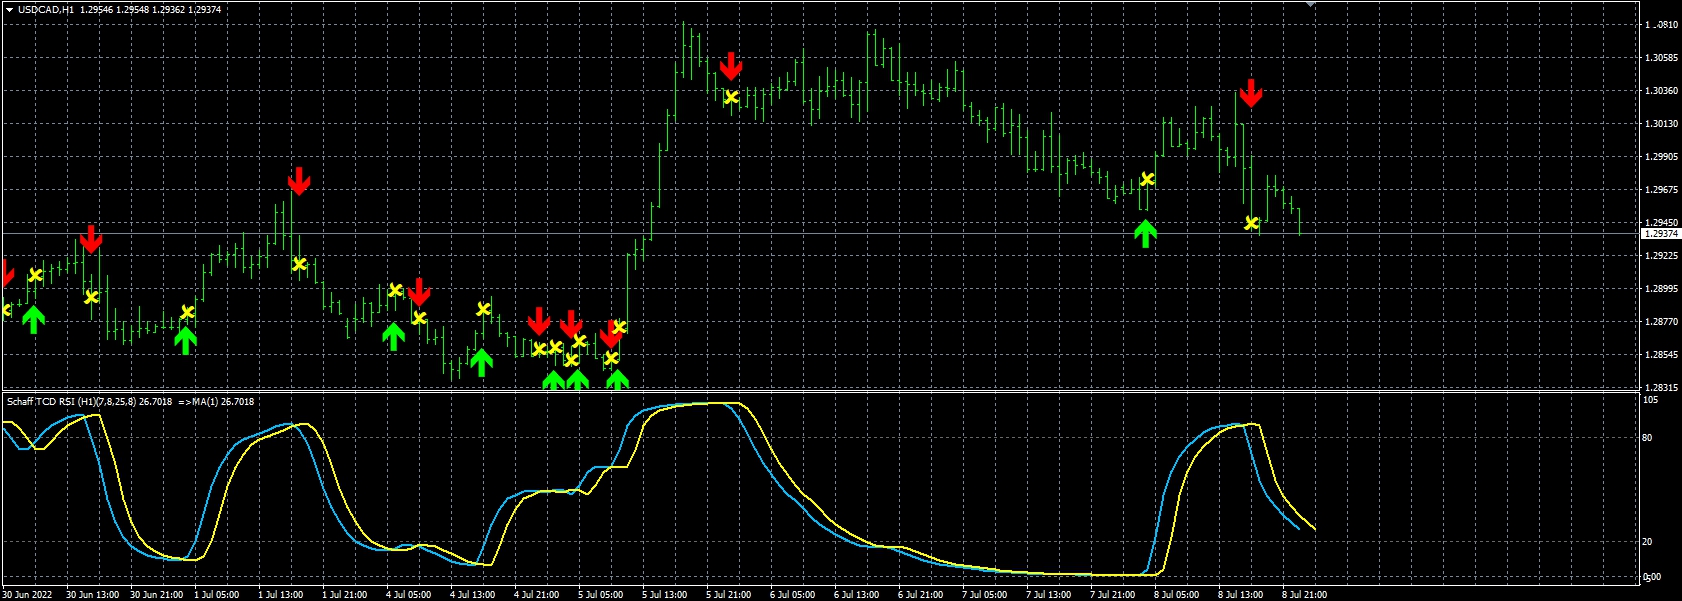This screenshot has height=601, width=1682.
Task: Select the green buy arrow near 30 Jun 21:00
Action: tap(185, 341)
